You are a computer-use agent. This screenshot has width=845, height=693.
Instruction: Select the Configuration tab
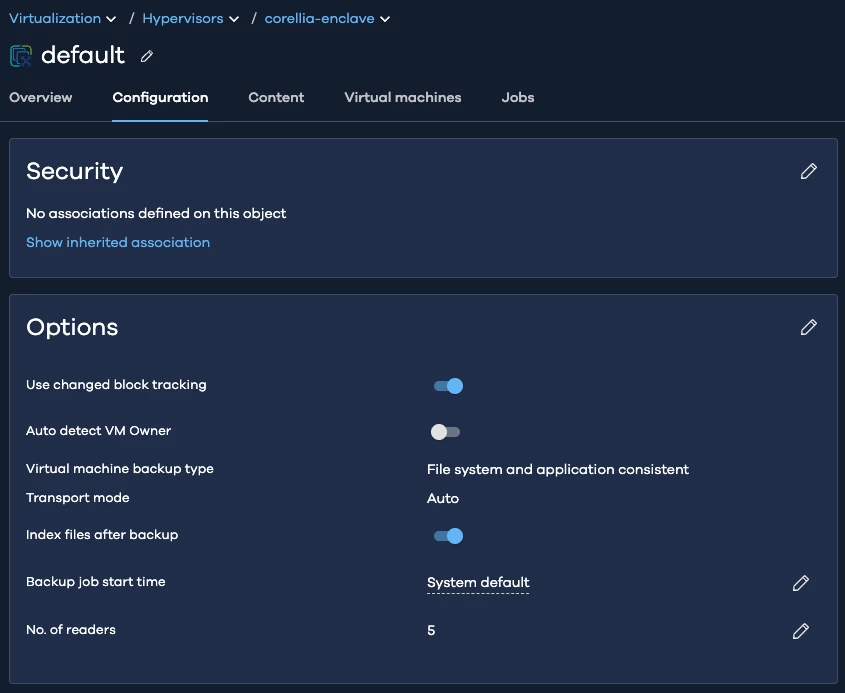coord(160,98)
